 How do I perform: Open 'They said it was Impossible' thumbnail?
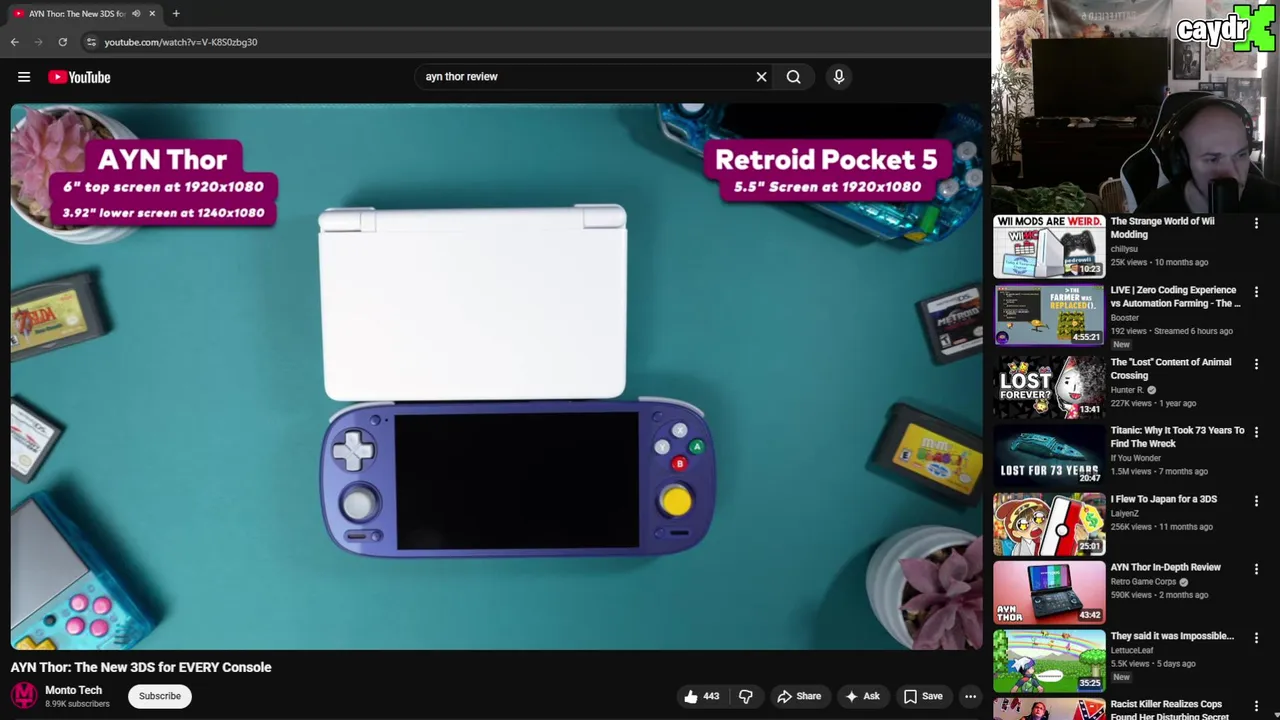[1049, 660]
